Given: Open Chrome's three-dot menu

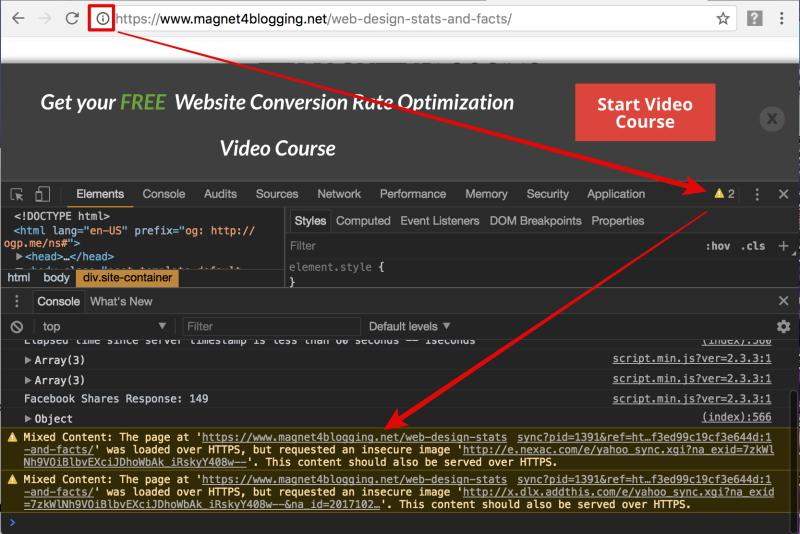Looking at the screenshot, I should pos(781,18).
